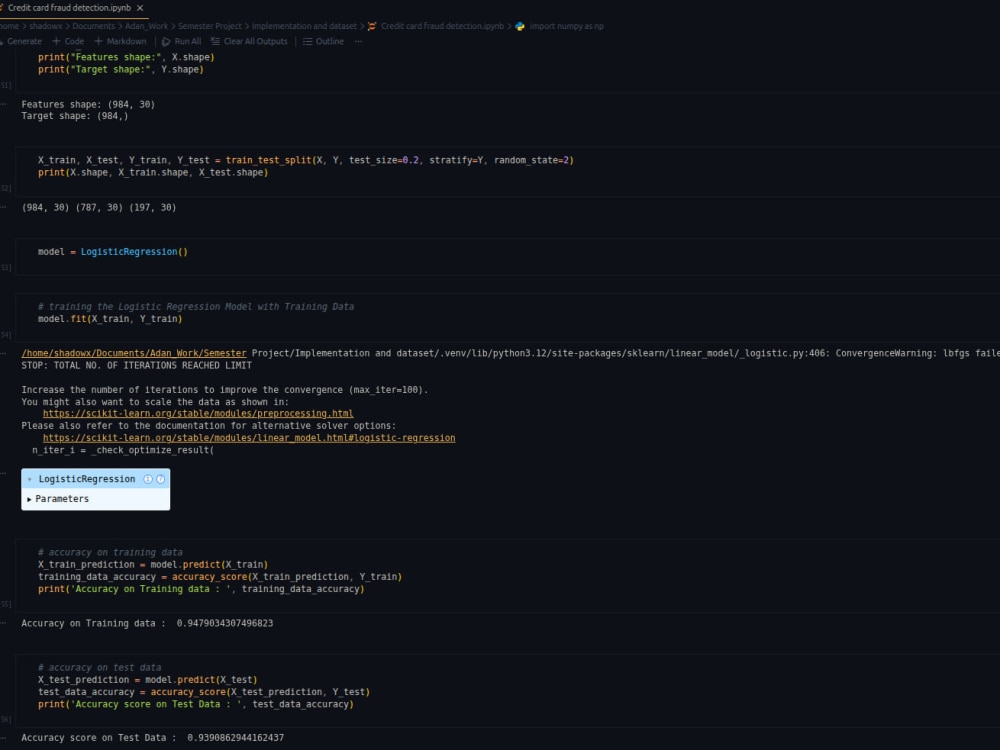
Task: Click the shadowx breadcrumb segment
Action: (x=46, y=26)
